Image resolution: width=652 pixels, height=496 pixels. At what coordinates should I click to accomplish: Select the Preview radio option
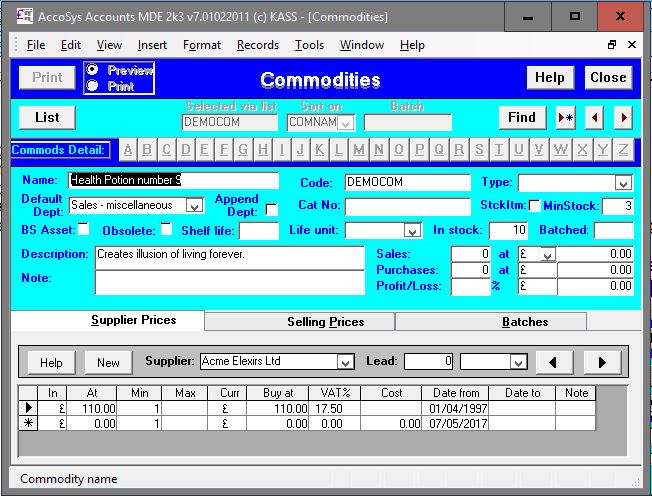(x=92, y=70)
